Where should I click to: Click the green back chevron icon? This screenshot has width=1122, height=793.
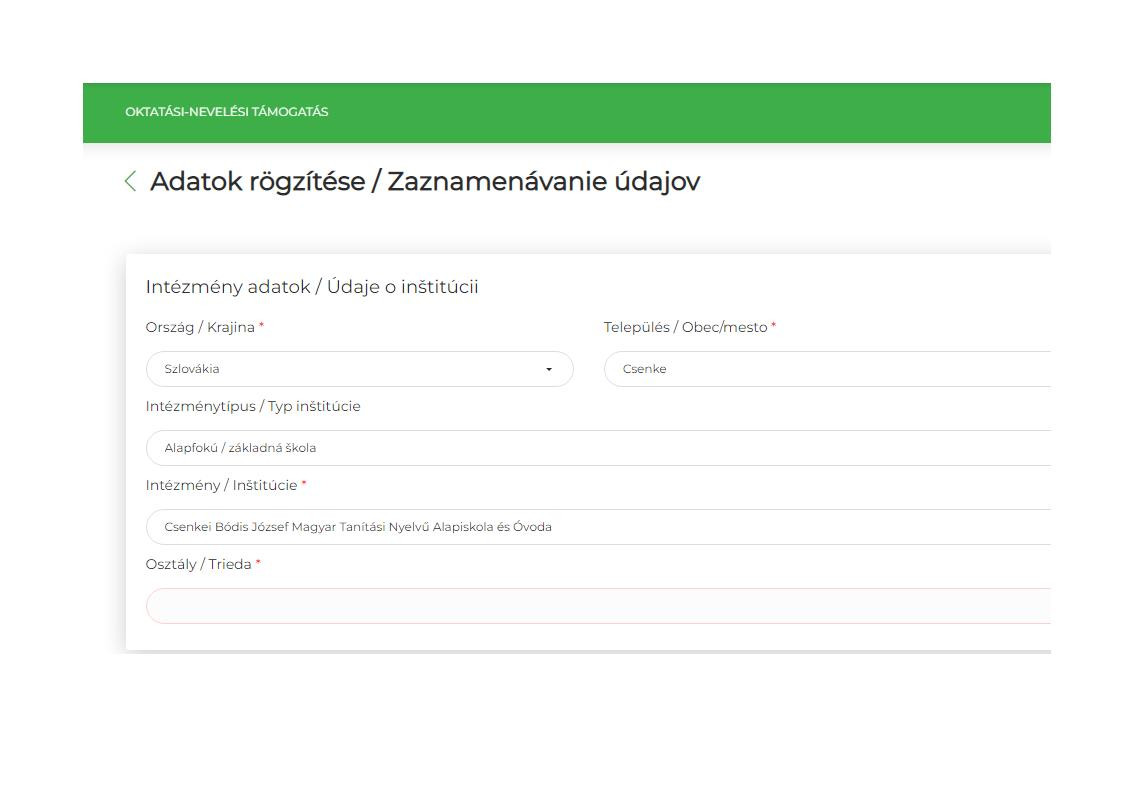tap(130, 181)
